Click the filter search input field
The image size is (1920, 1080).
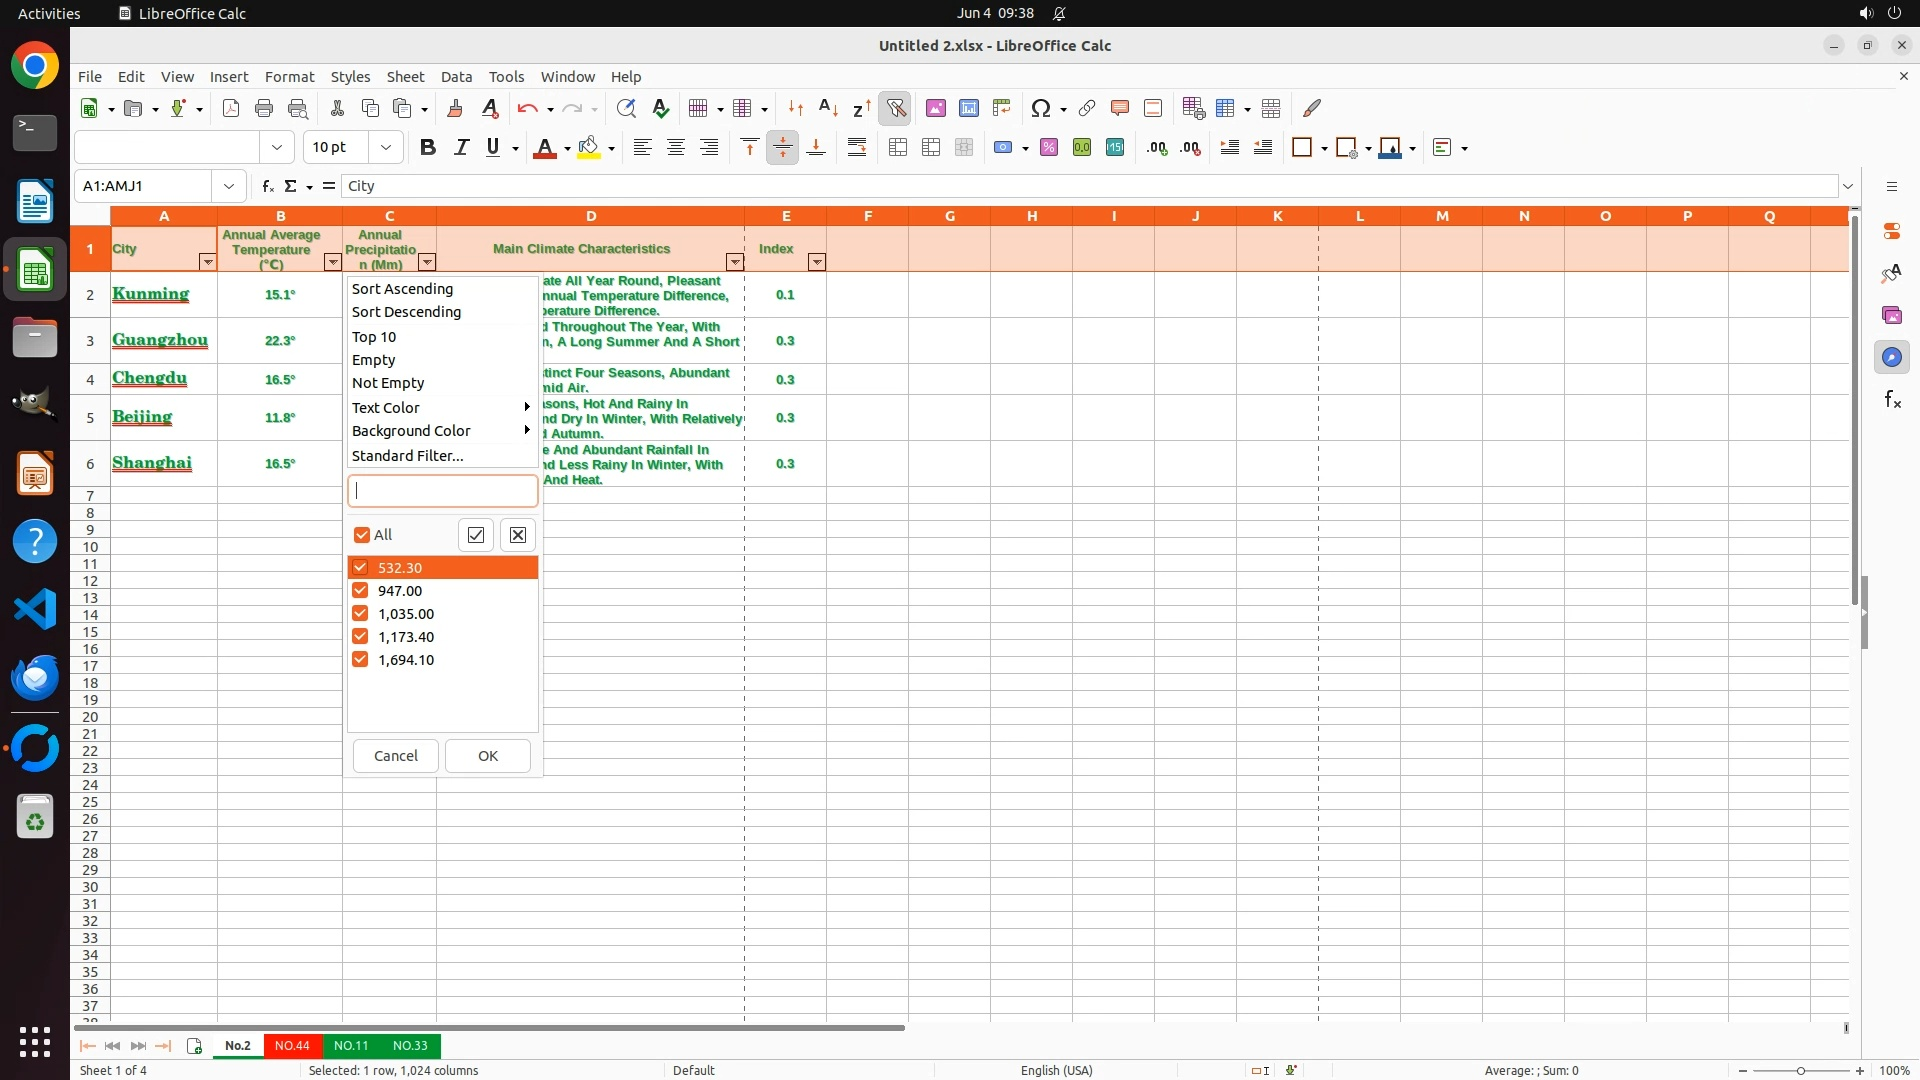[442, 490]
